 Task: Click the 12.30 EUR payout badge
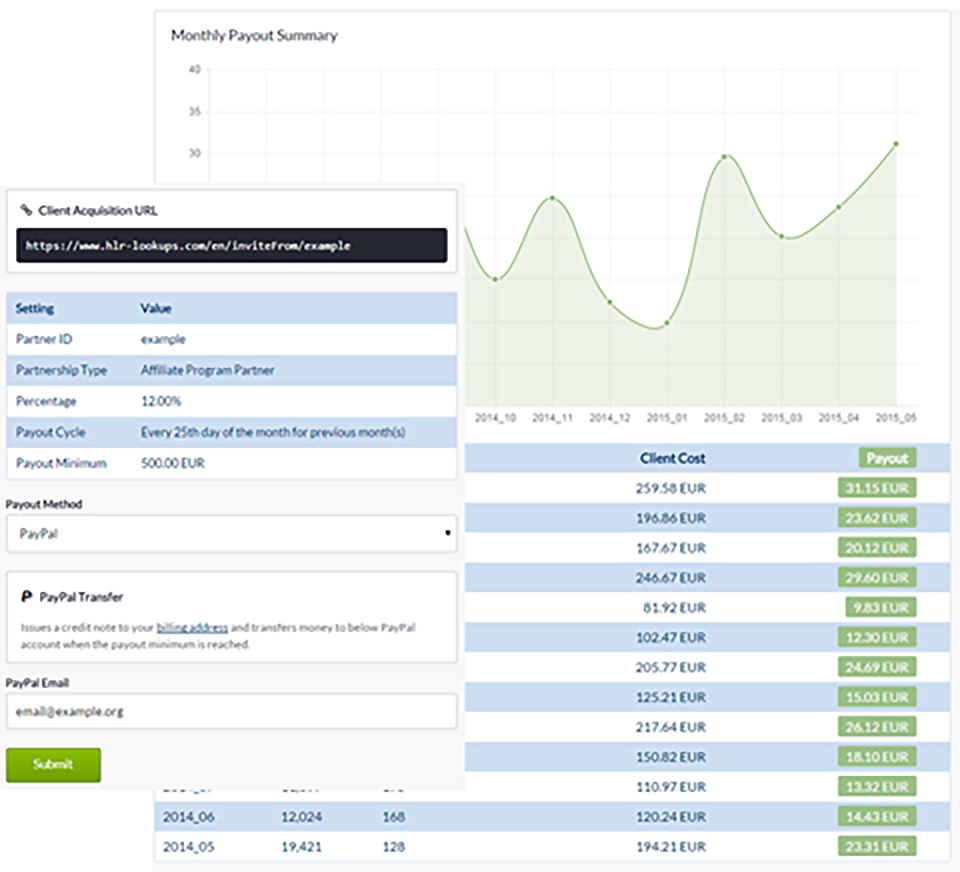pyautogui.click(x=877, y=637)
